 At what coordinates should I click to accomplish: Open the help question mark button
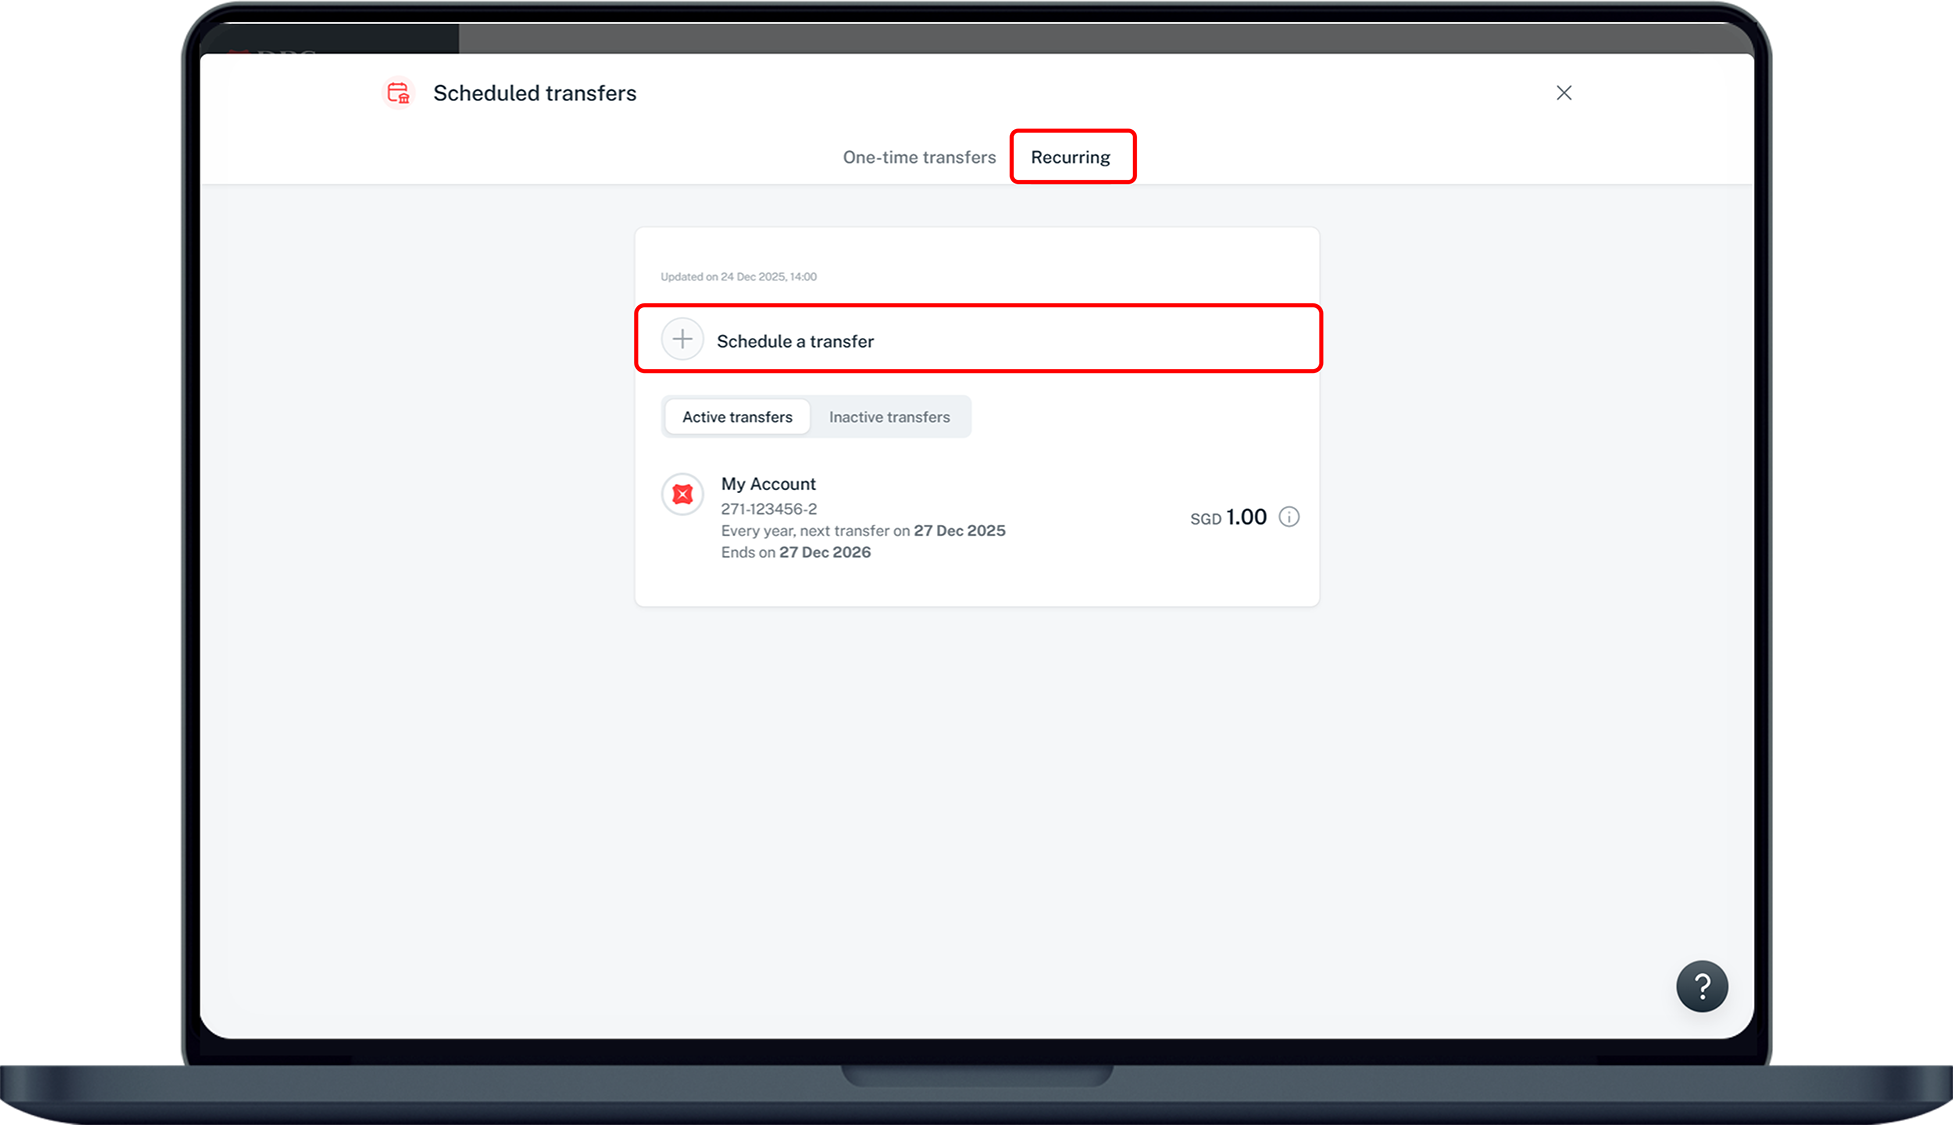[x=1701, y=987]
